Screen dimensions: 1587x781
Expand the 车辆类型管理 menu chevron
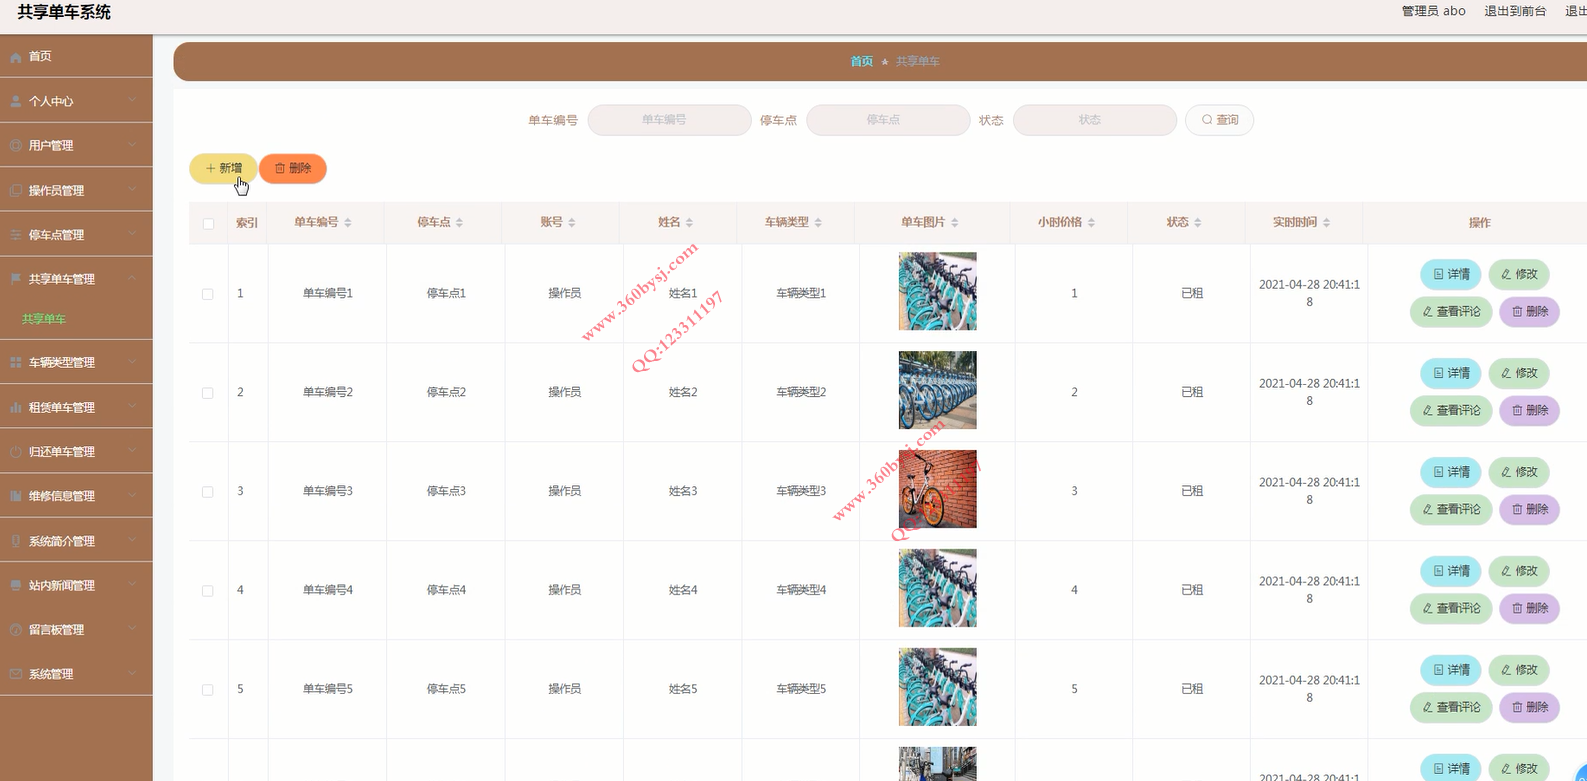[132, 362]
